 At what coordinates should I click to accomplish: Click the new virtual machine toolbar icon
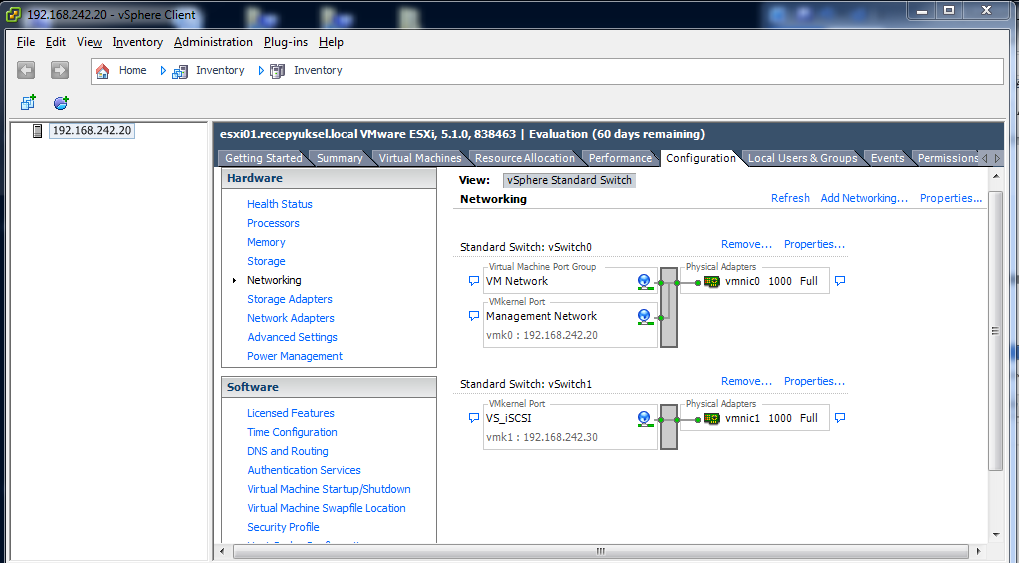tap(28, 103)
